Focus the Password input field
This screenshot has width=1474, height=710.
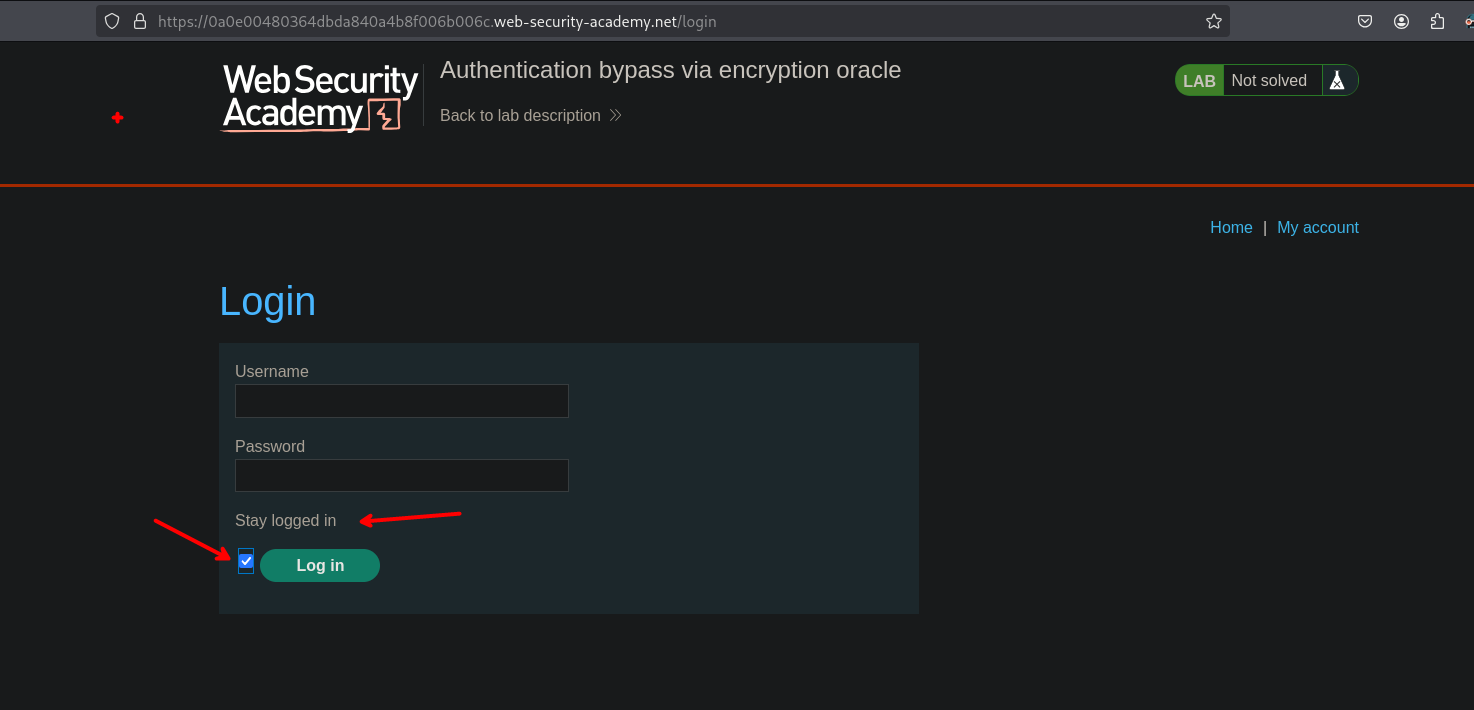pos(401,476)
